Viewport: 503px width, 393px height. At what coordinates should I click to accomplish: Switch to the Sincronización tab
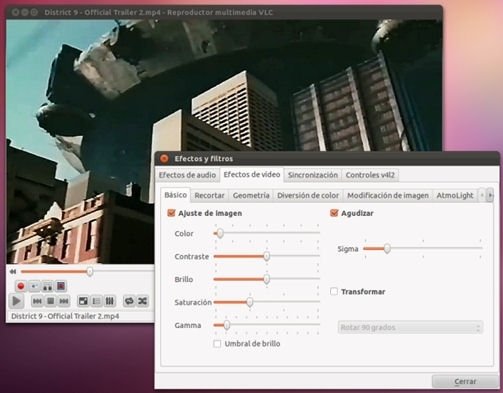tap(313, 175)
